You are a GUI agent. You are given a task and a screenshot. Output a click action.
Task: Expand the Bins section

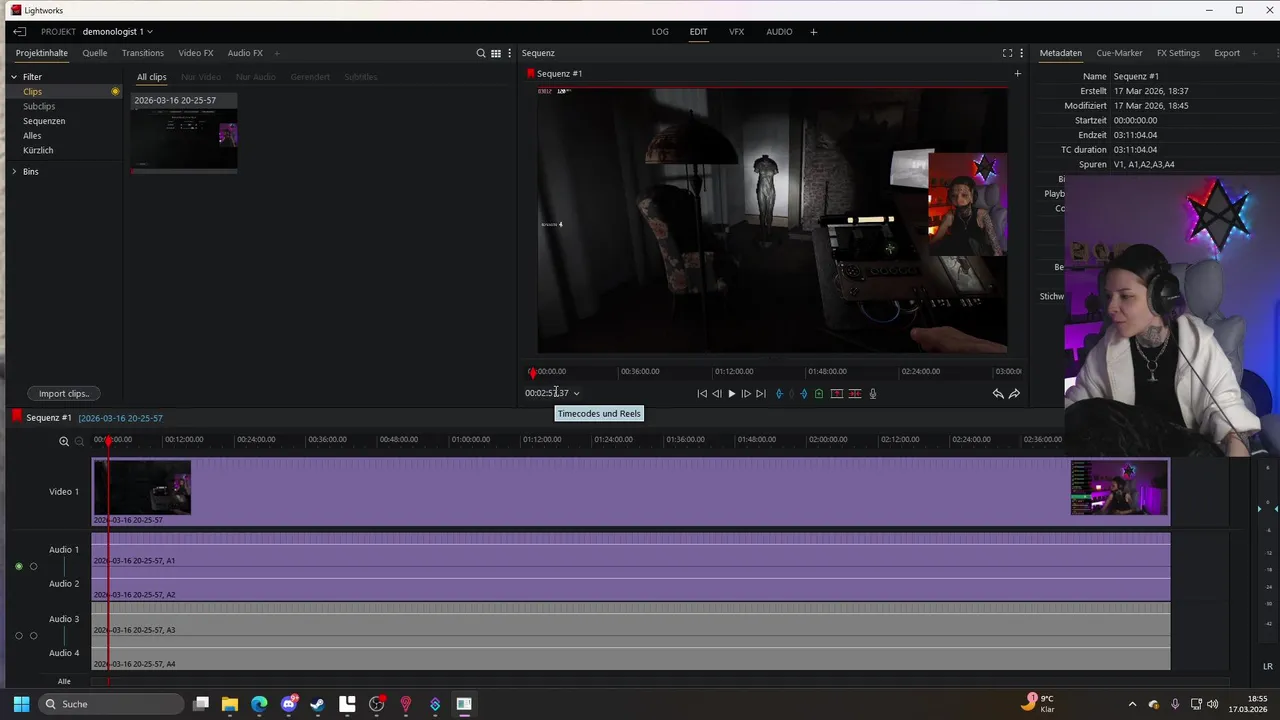pos(14,172)
